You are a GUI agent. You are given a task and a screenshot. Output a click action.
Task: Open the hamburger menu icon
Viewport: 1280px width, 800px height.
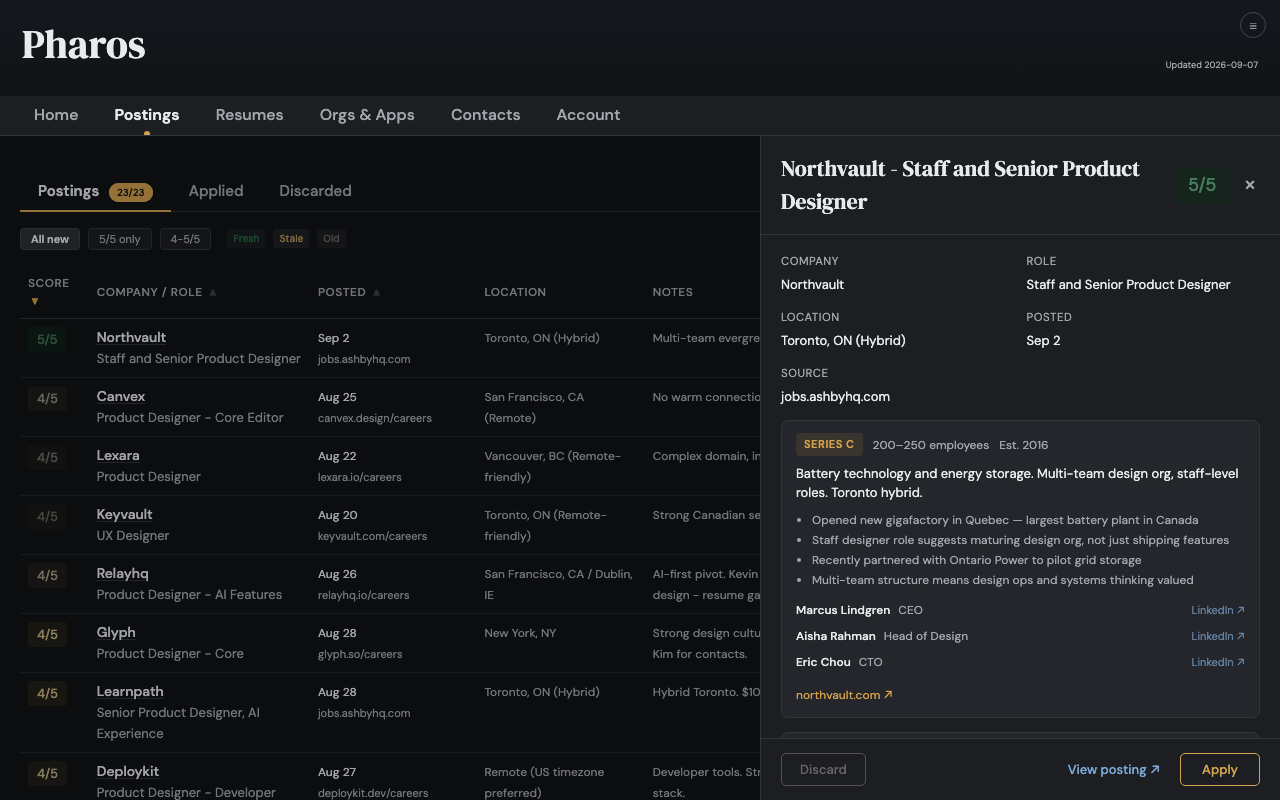click(x=1253, y=25)
